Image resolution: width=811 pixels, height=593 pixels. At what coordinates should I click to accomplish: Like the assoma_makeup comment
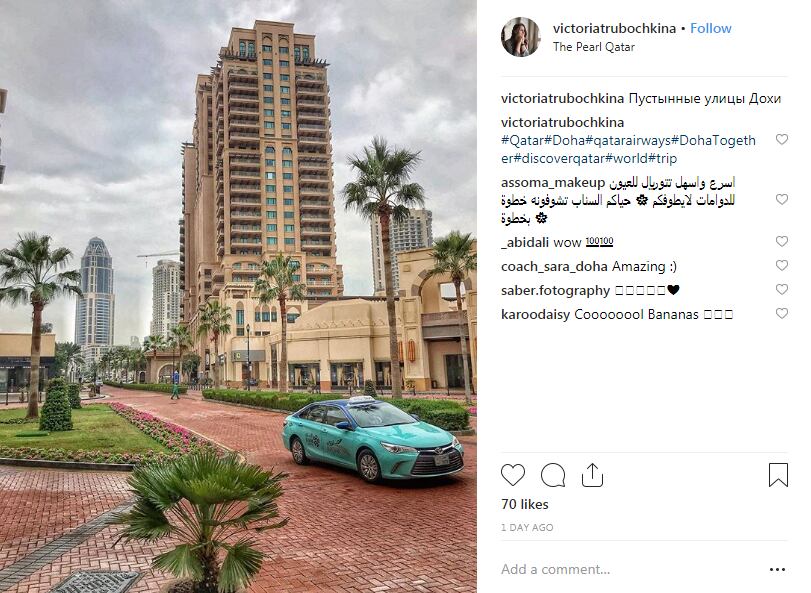click(x=782, y=199)
